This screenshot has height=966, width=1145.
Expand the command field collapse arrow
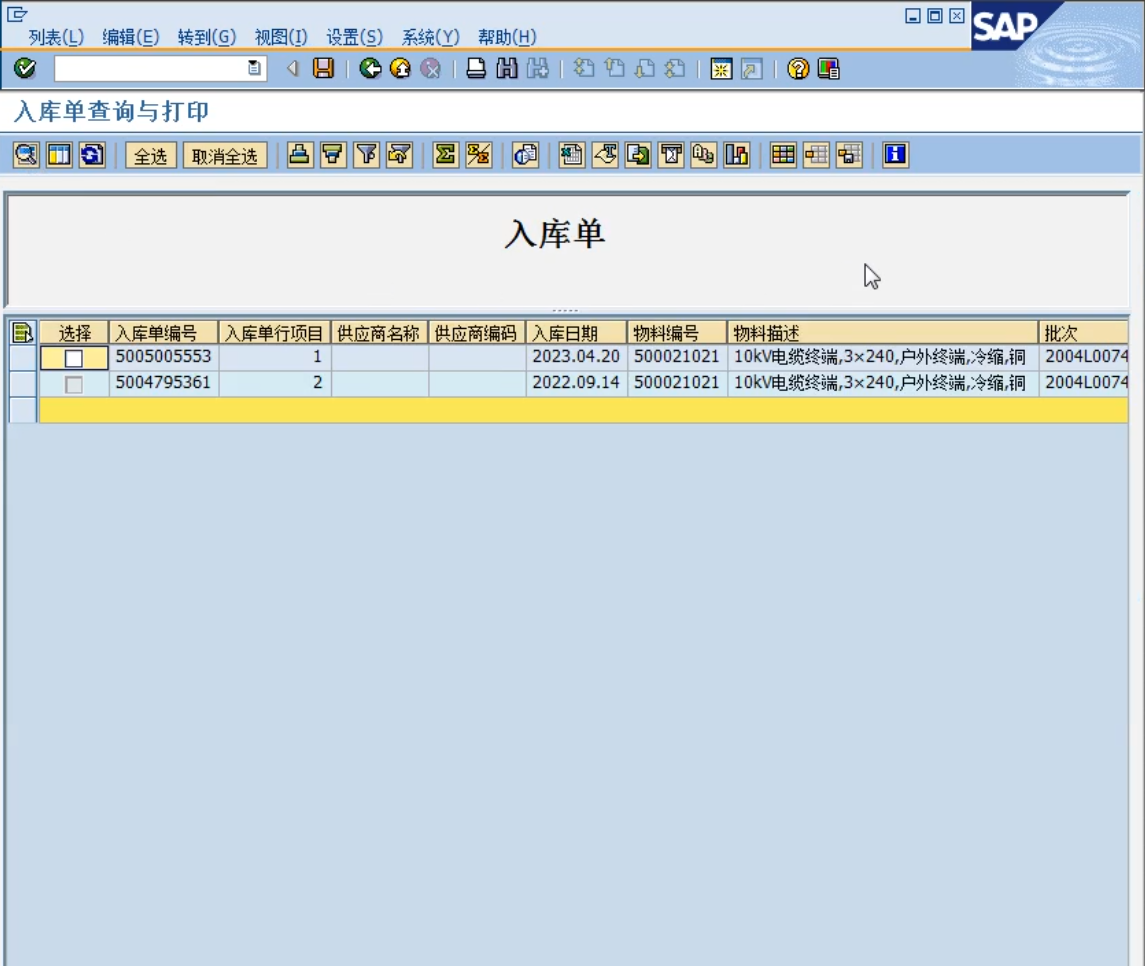click(x=293, y=68)
